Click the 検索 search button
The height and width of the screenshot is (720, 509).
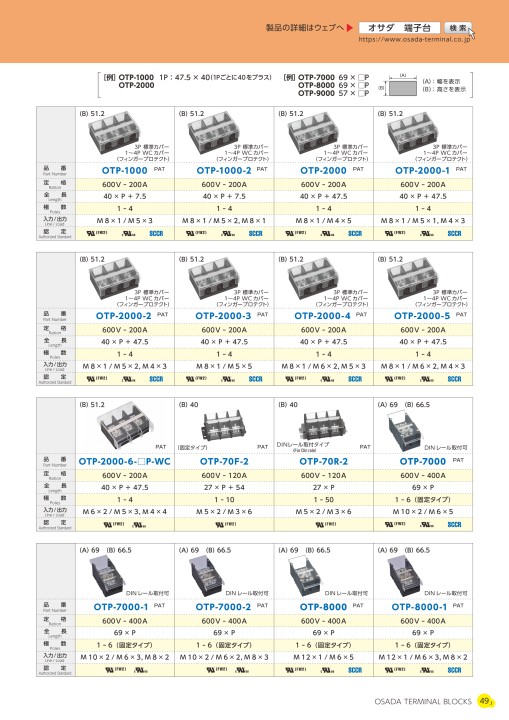tap(458, 28)
